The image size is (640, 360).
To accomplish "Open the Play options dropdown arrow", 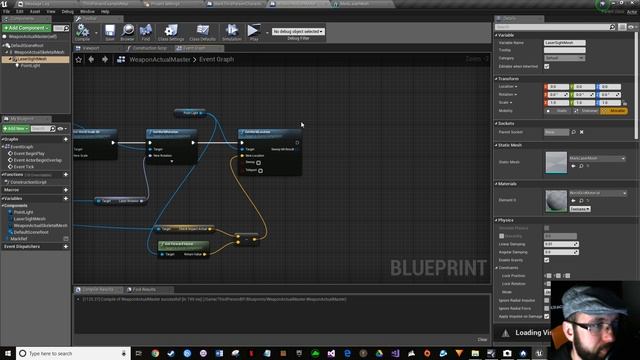I will tap(267, 33).
